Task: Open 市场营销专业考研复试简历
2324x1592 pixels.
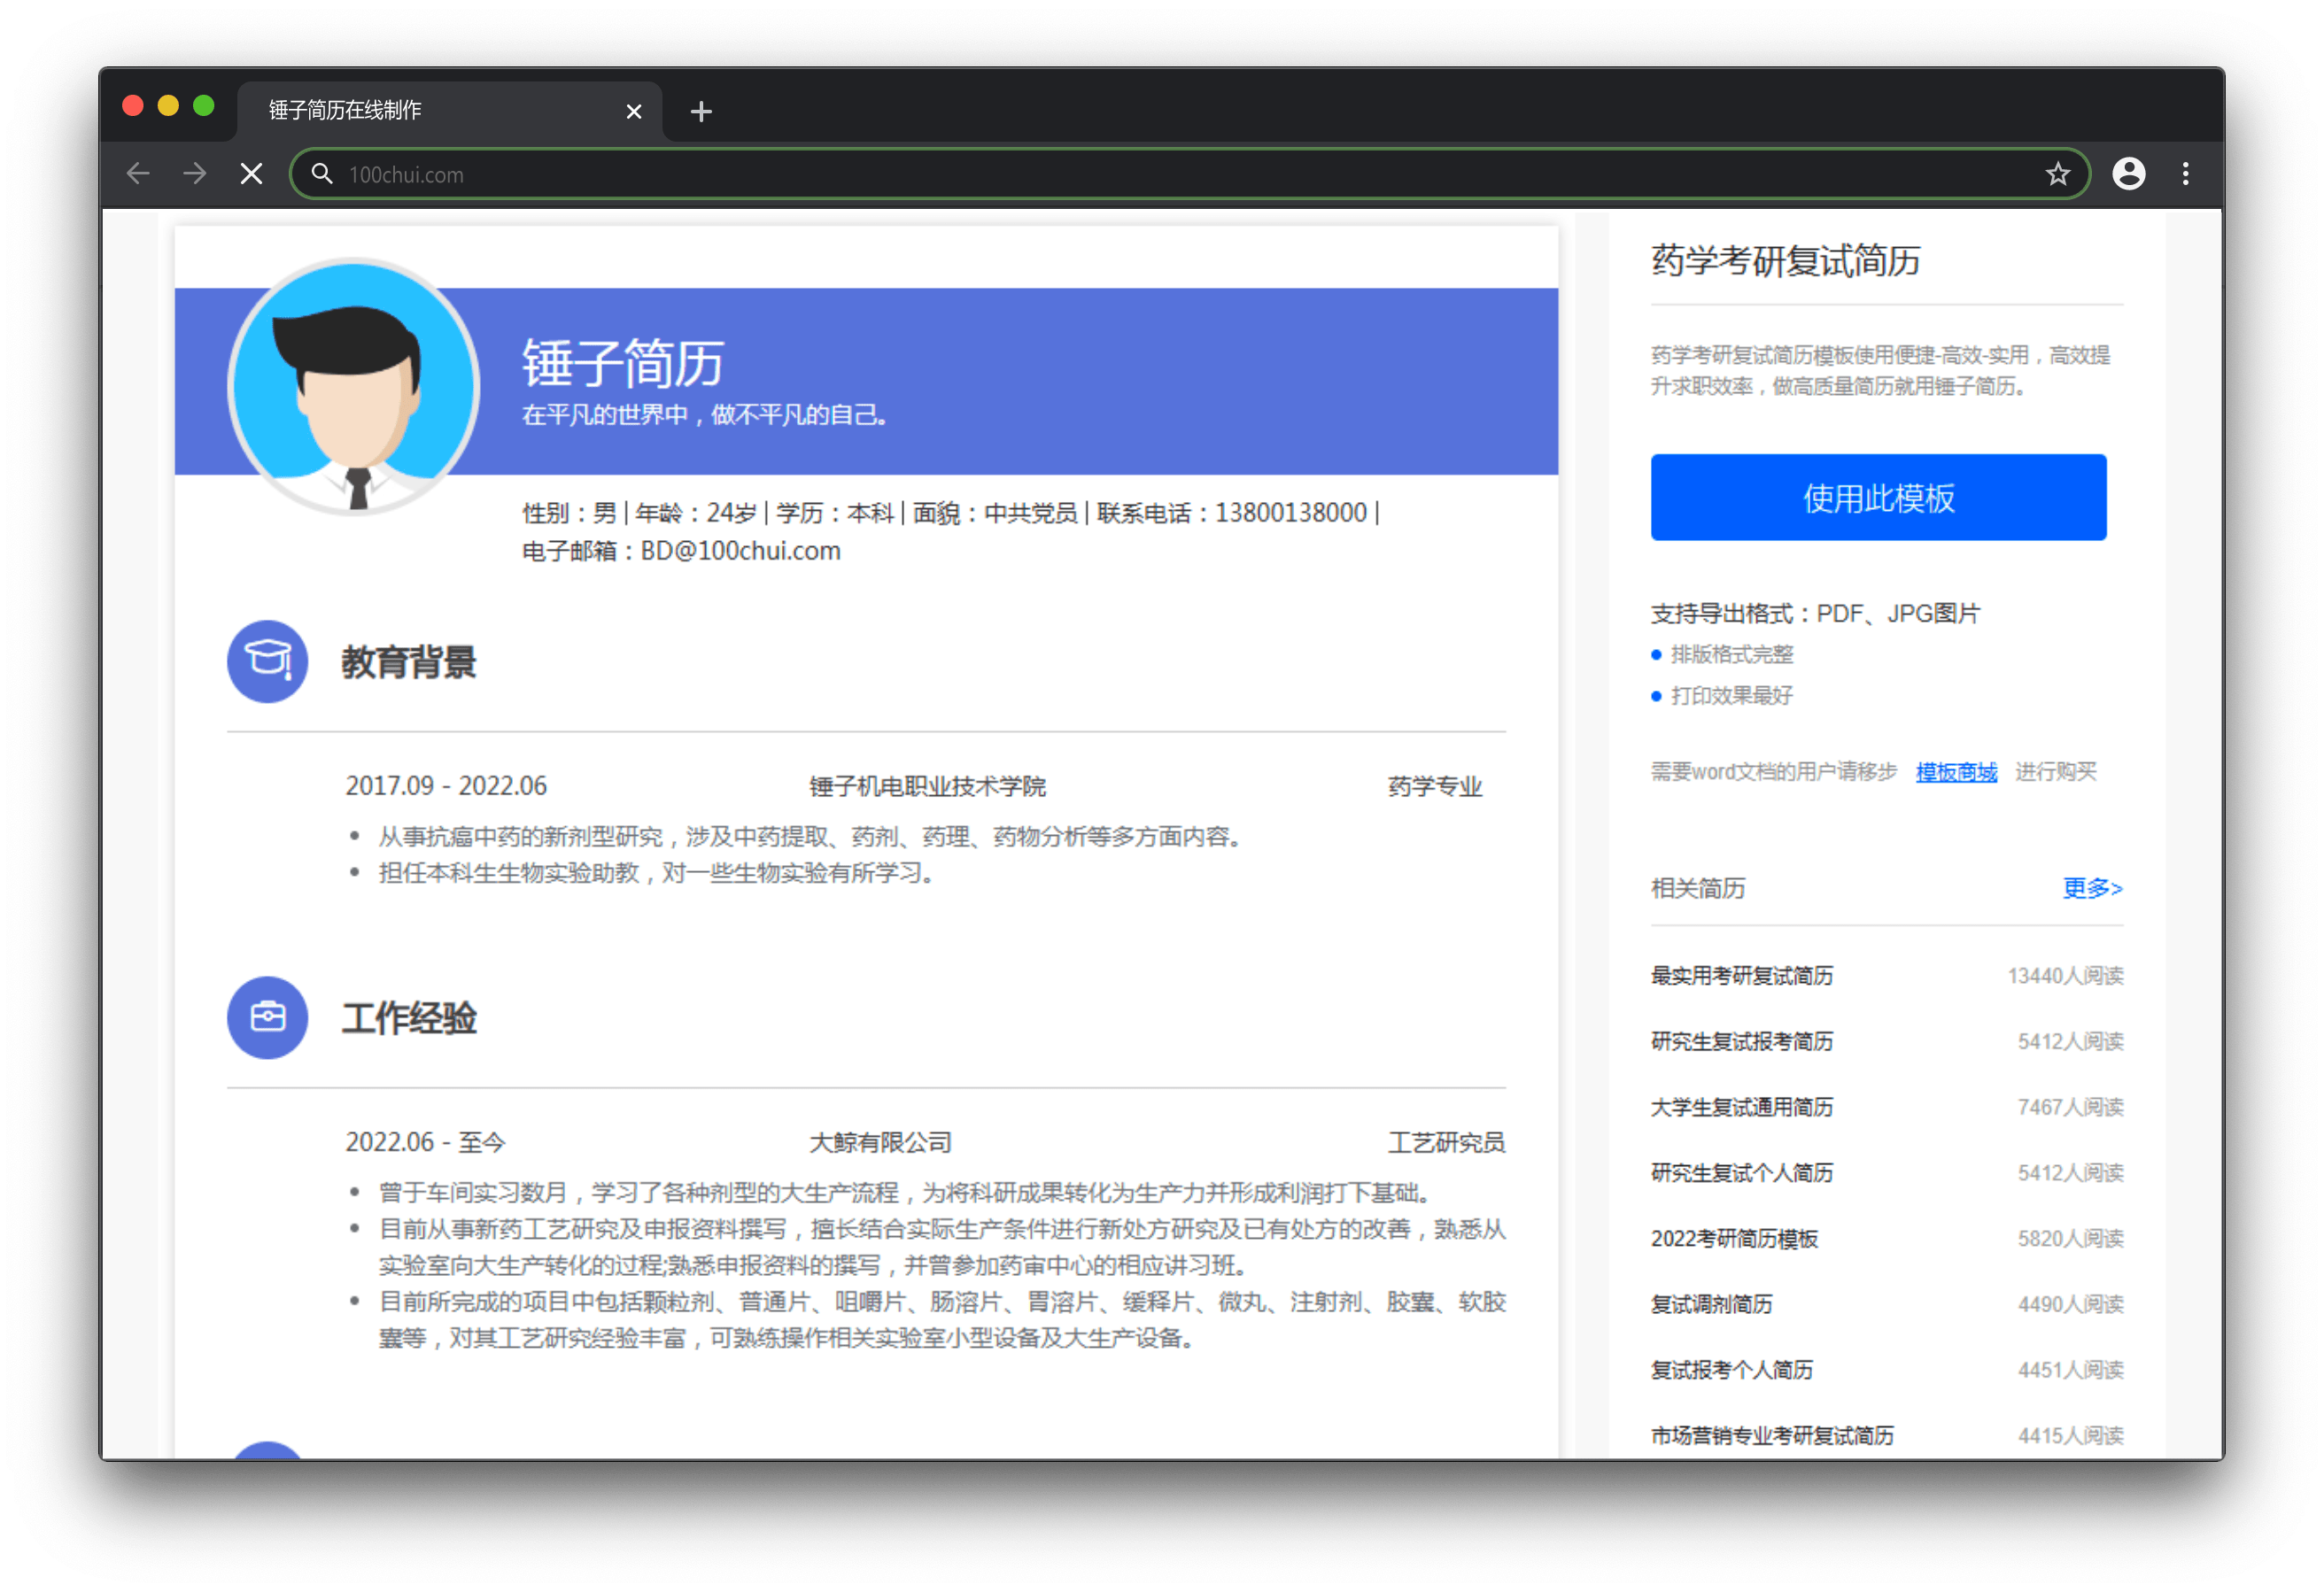Action: click(1772, 1436)
